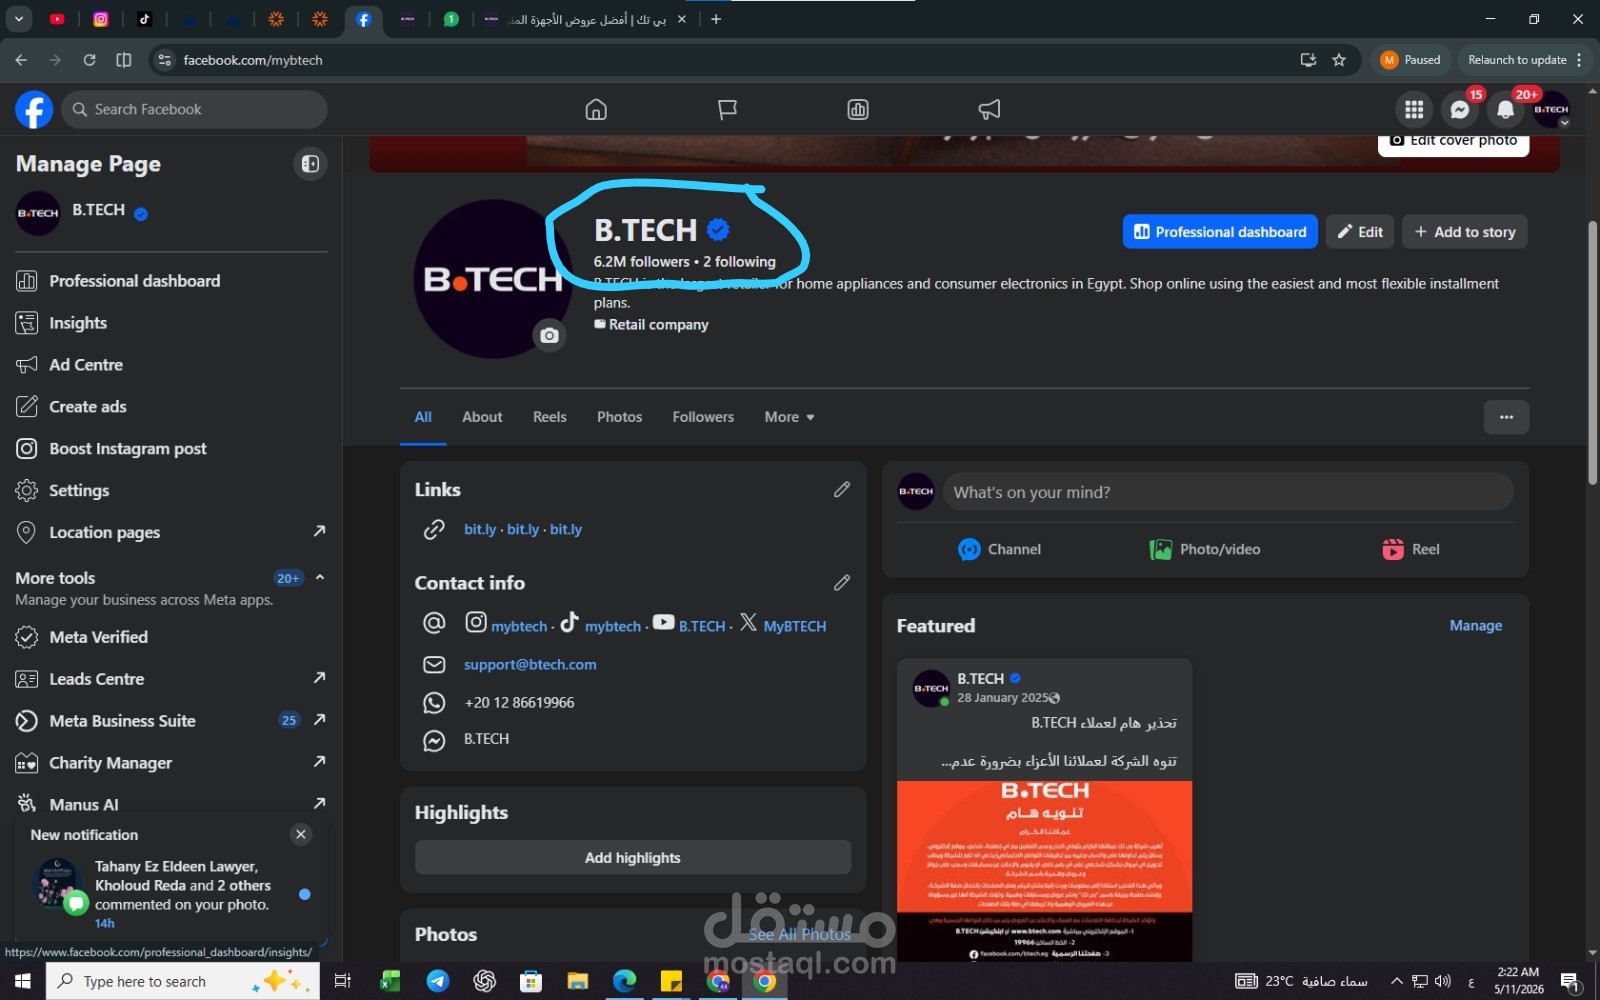Image resolution: width=1600 pixels, height=1000 pixels.
Task: Open the Professional dashboard chart icon in top navigation
Action: pos(858,109)
